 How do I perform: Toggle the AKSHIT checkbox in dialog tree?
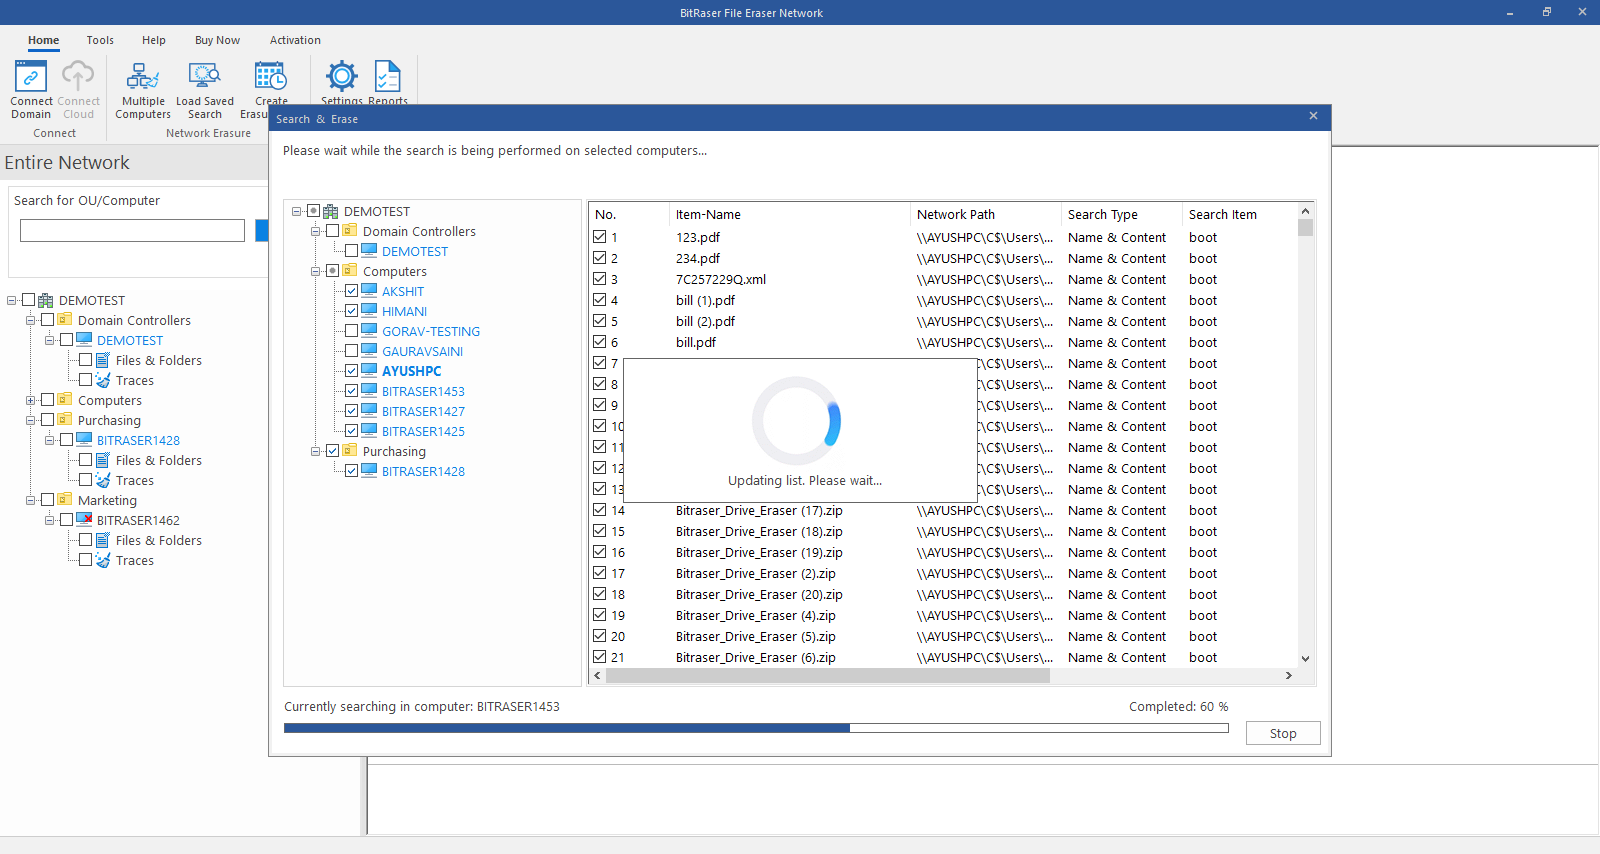[x=352, y=291]
